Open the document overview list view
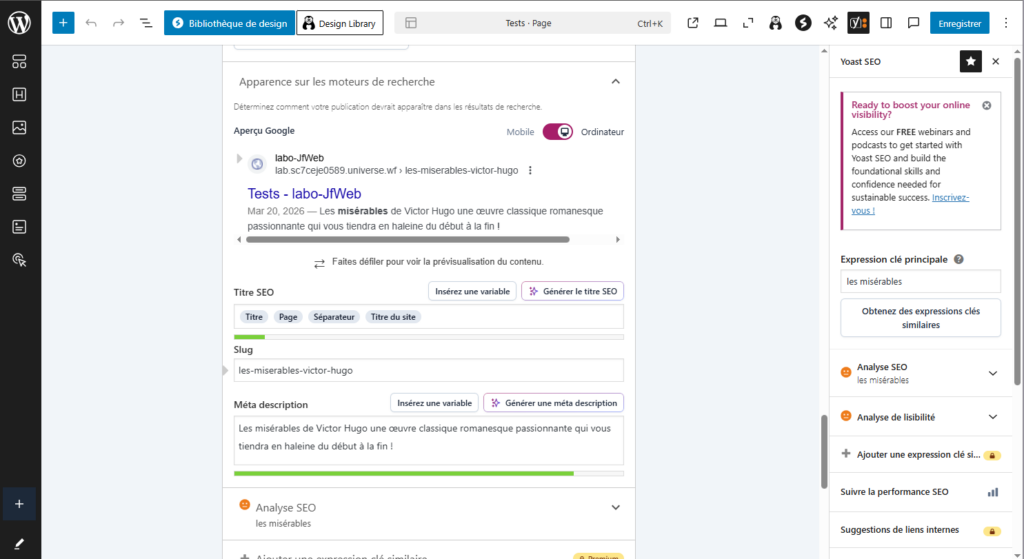1024x559 pixels. point(146,23)
